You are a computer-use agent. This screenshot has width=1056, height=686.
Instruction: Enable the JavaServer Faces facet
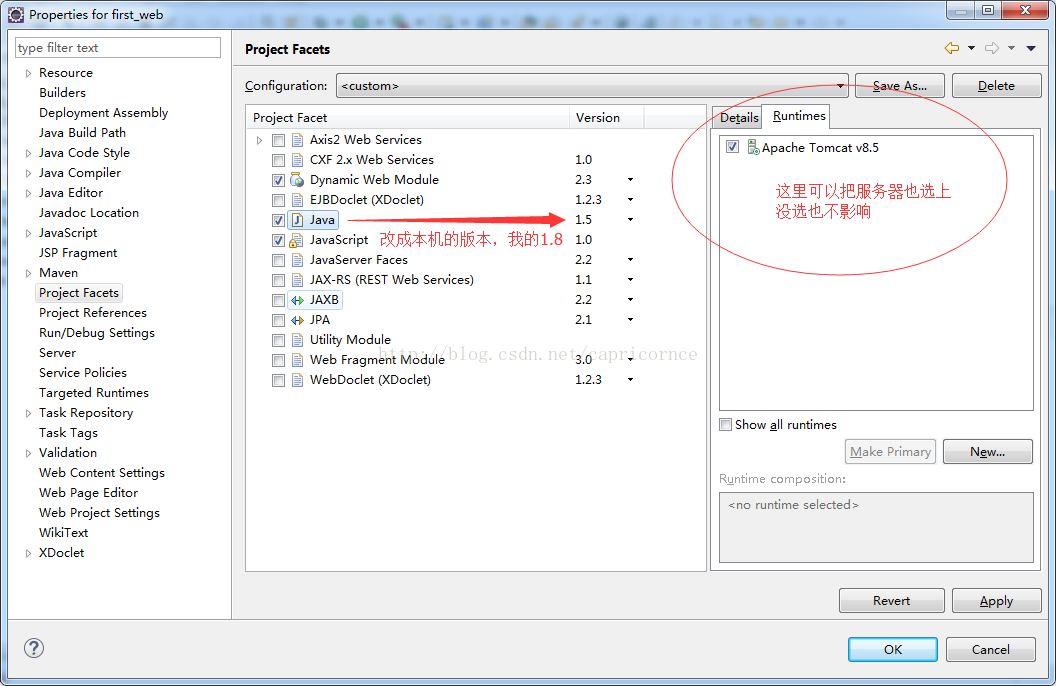point(278,260)
